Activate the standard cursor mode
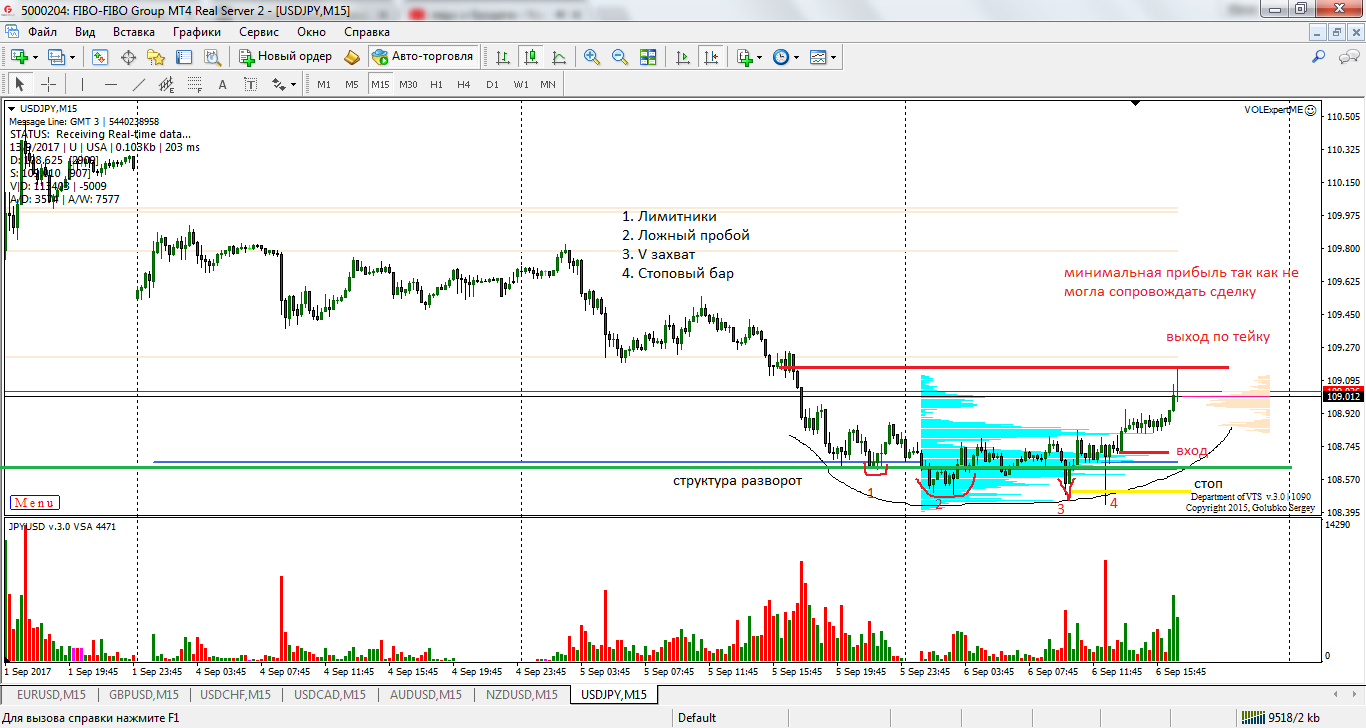This screenshot has width=1366, height=728. point(20,84)
